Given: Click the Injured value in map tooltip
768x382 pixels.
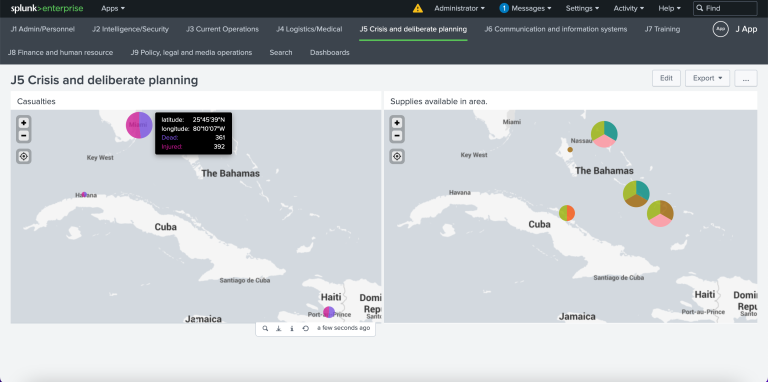Looking at the screenshot, I should 219,146.
